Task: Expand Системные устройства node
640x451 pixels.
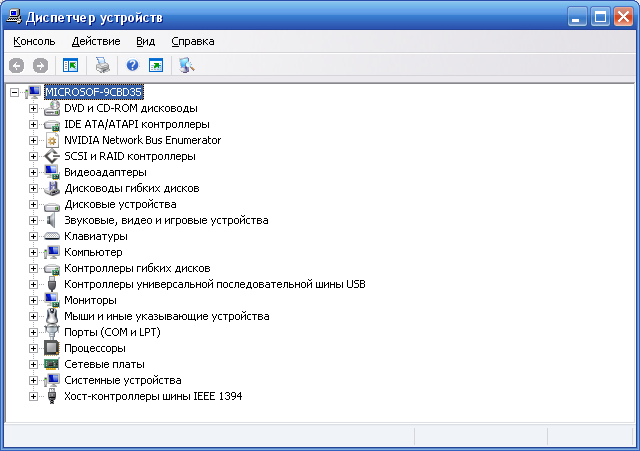Action: pos(33,380)
